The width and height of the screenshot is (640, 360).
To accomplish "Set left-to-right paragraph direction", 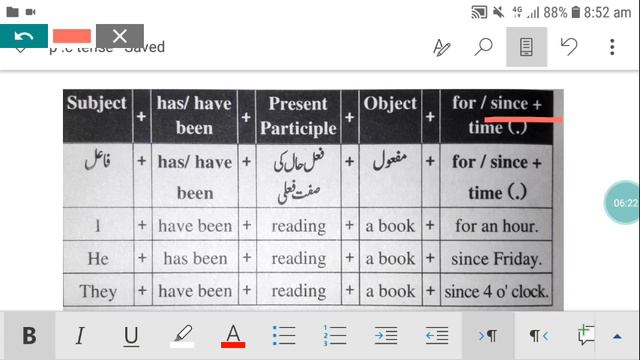I will pos(488,336).
